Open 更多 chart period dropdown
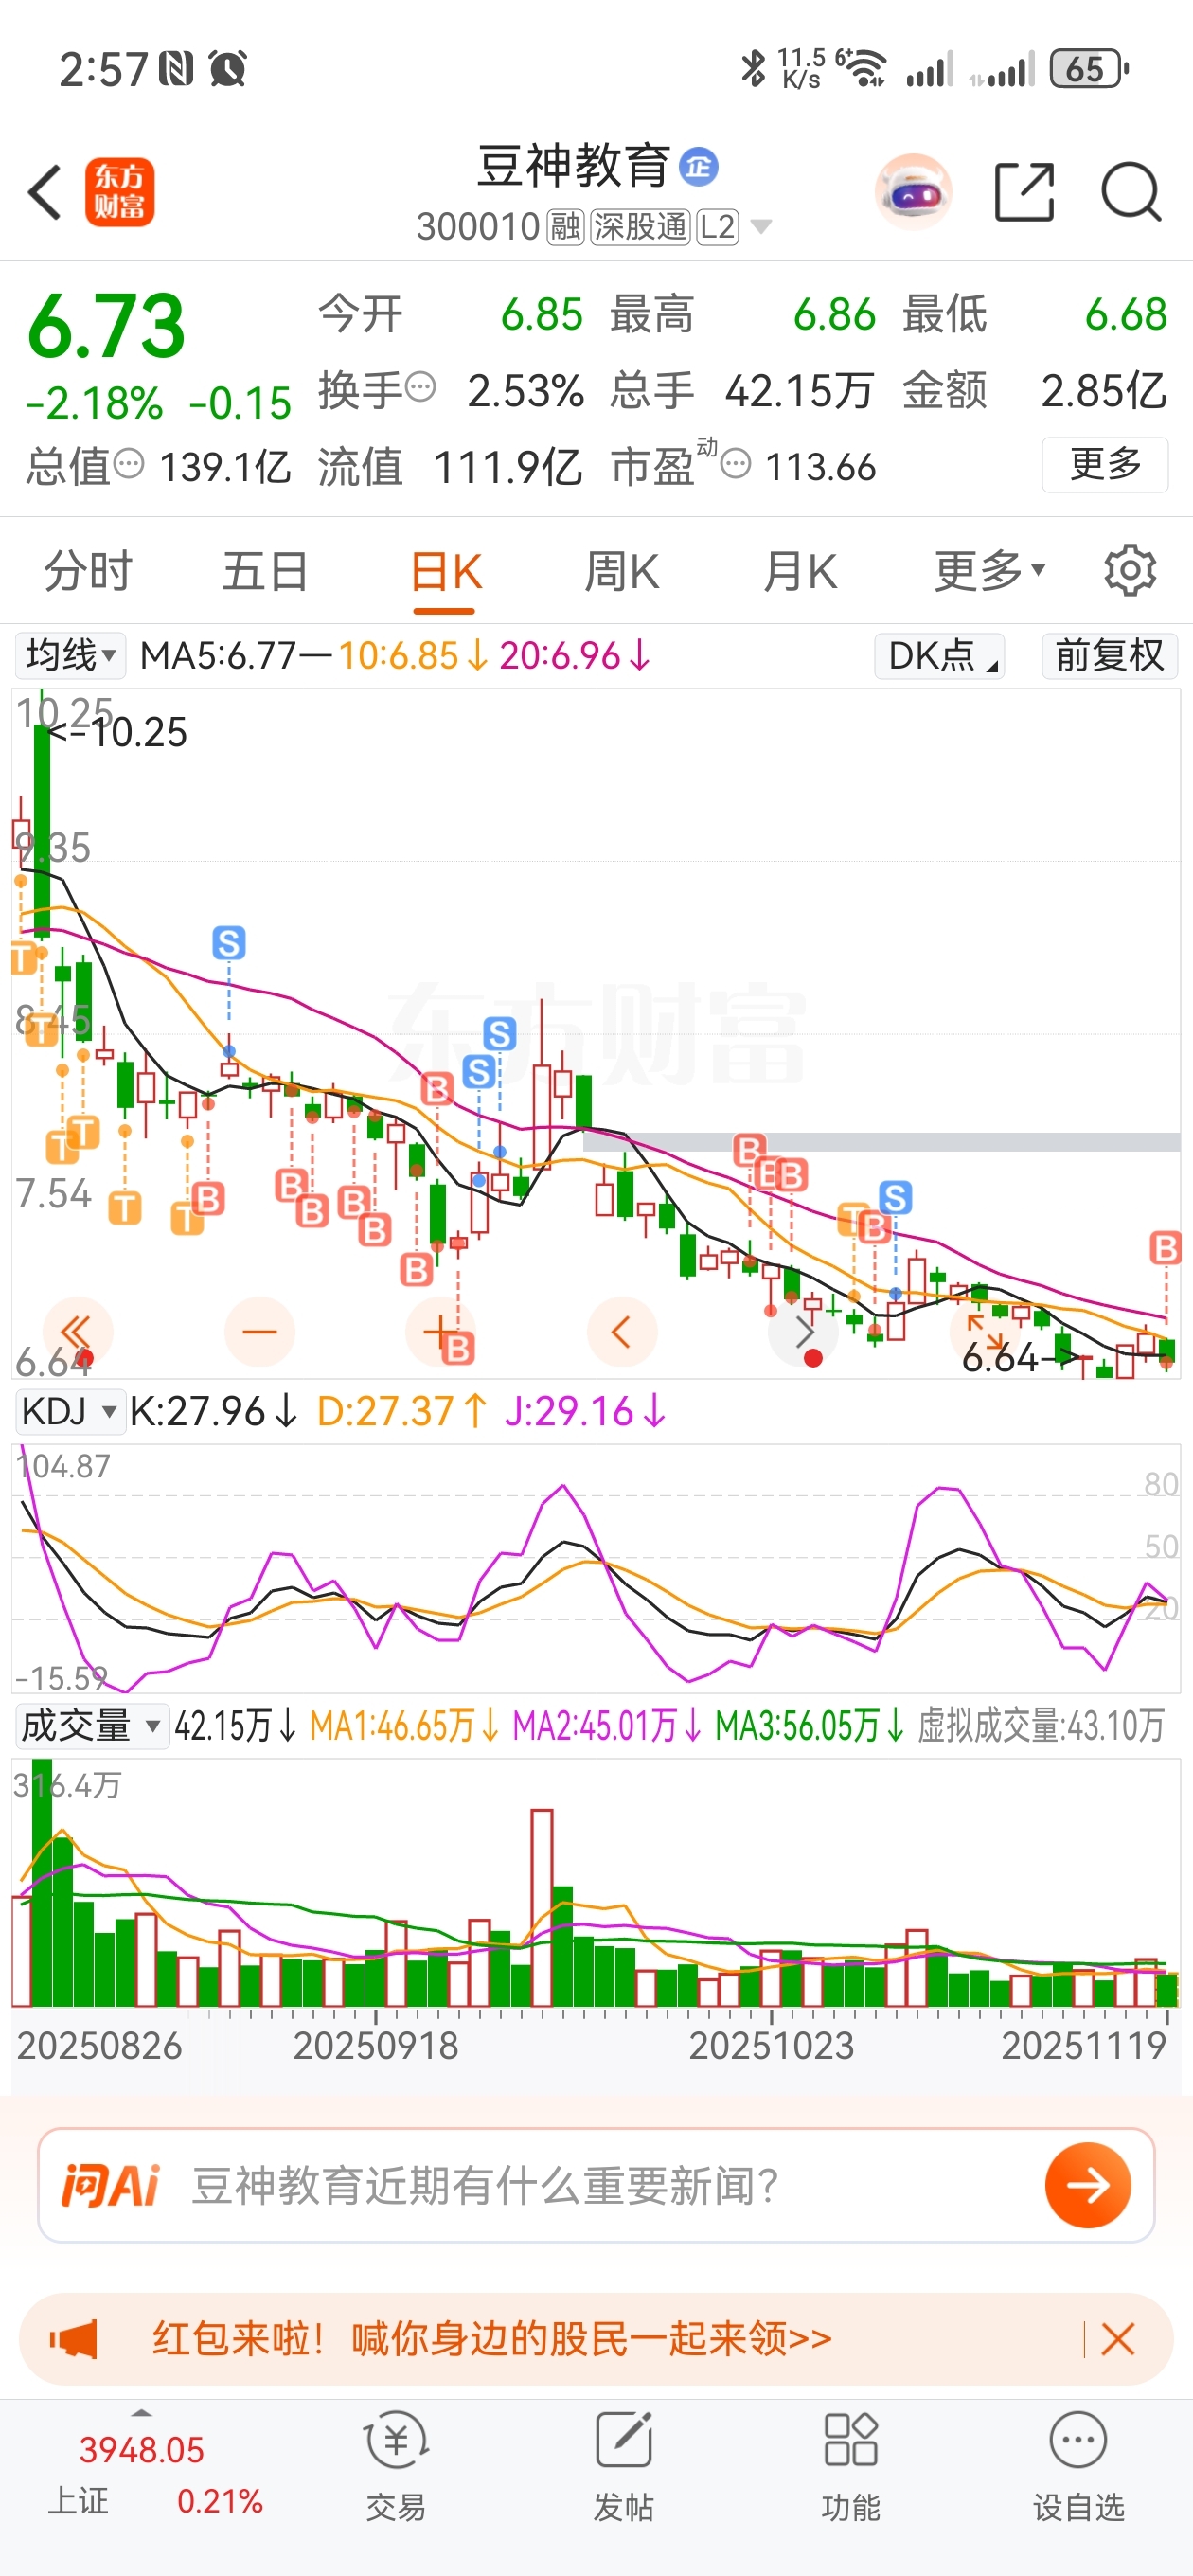The width and height of the screenshot is (1193, 2576). 989,572
